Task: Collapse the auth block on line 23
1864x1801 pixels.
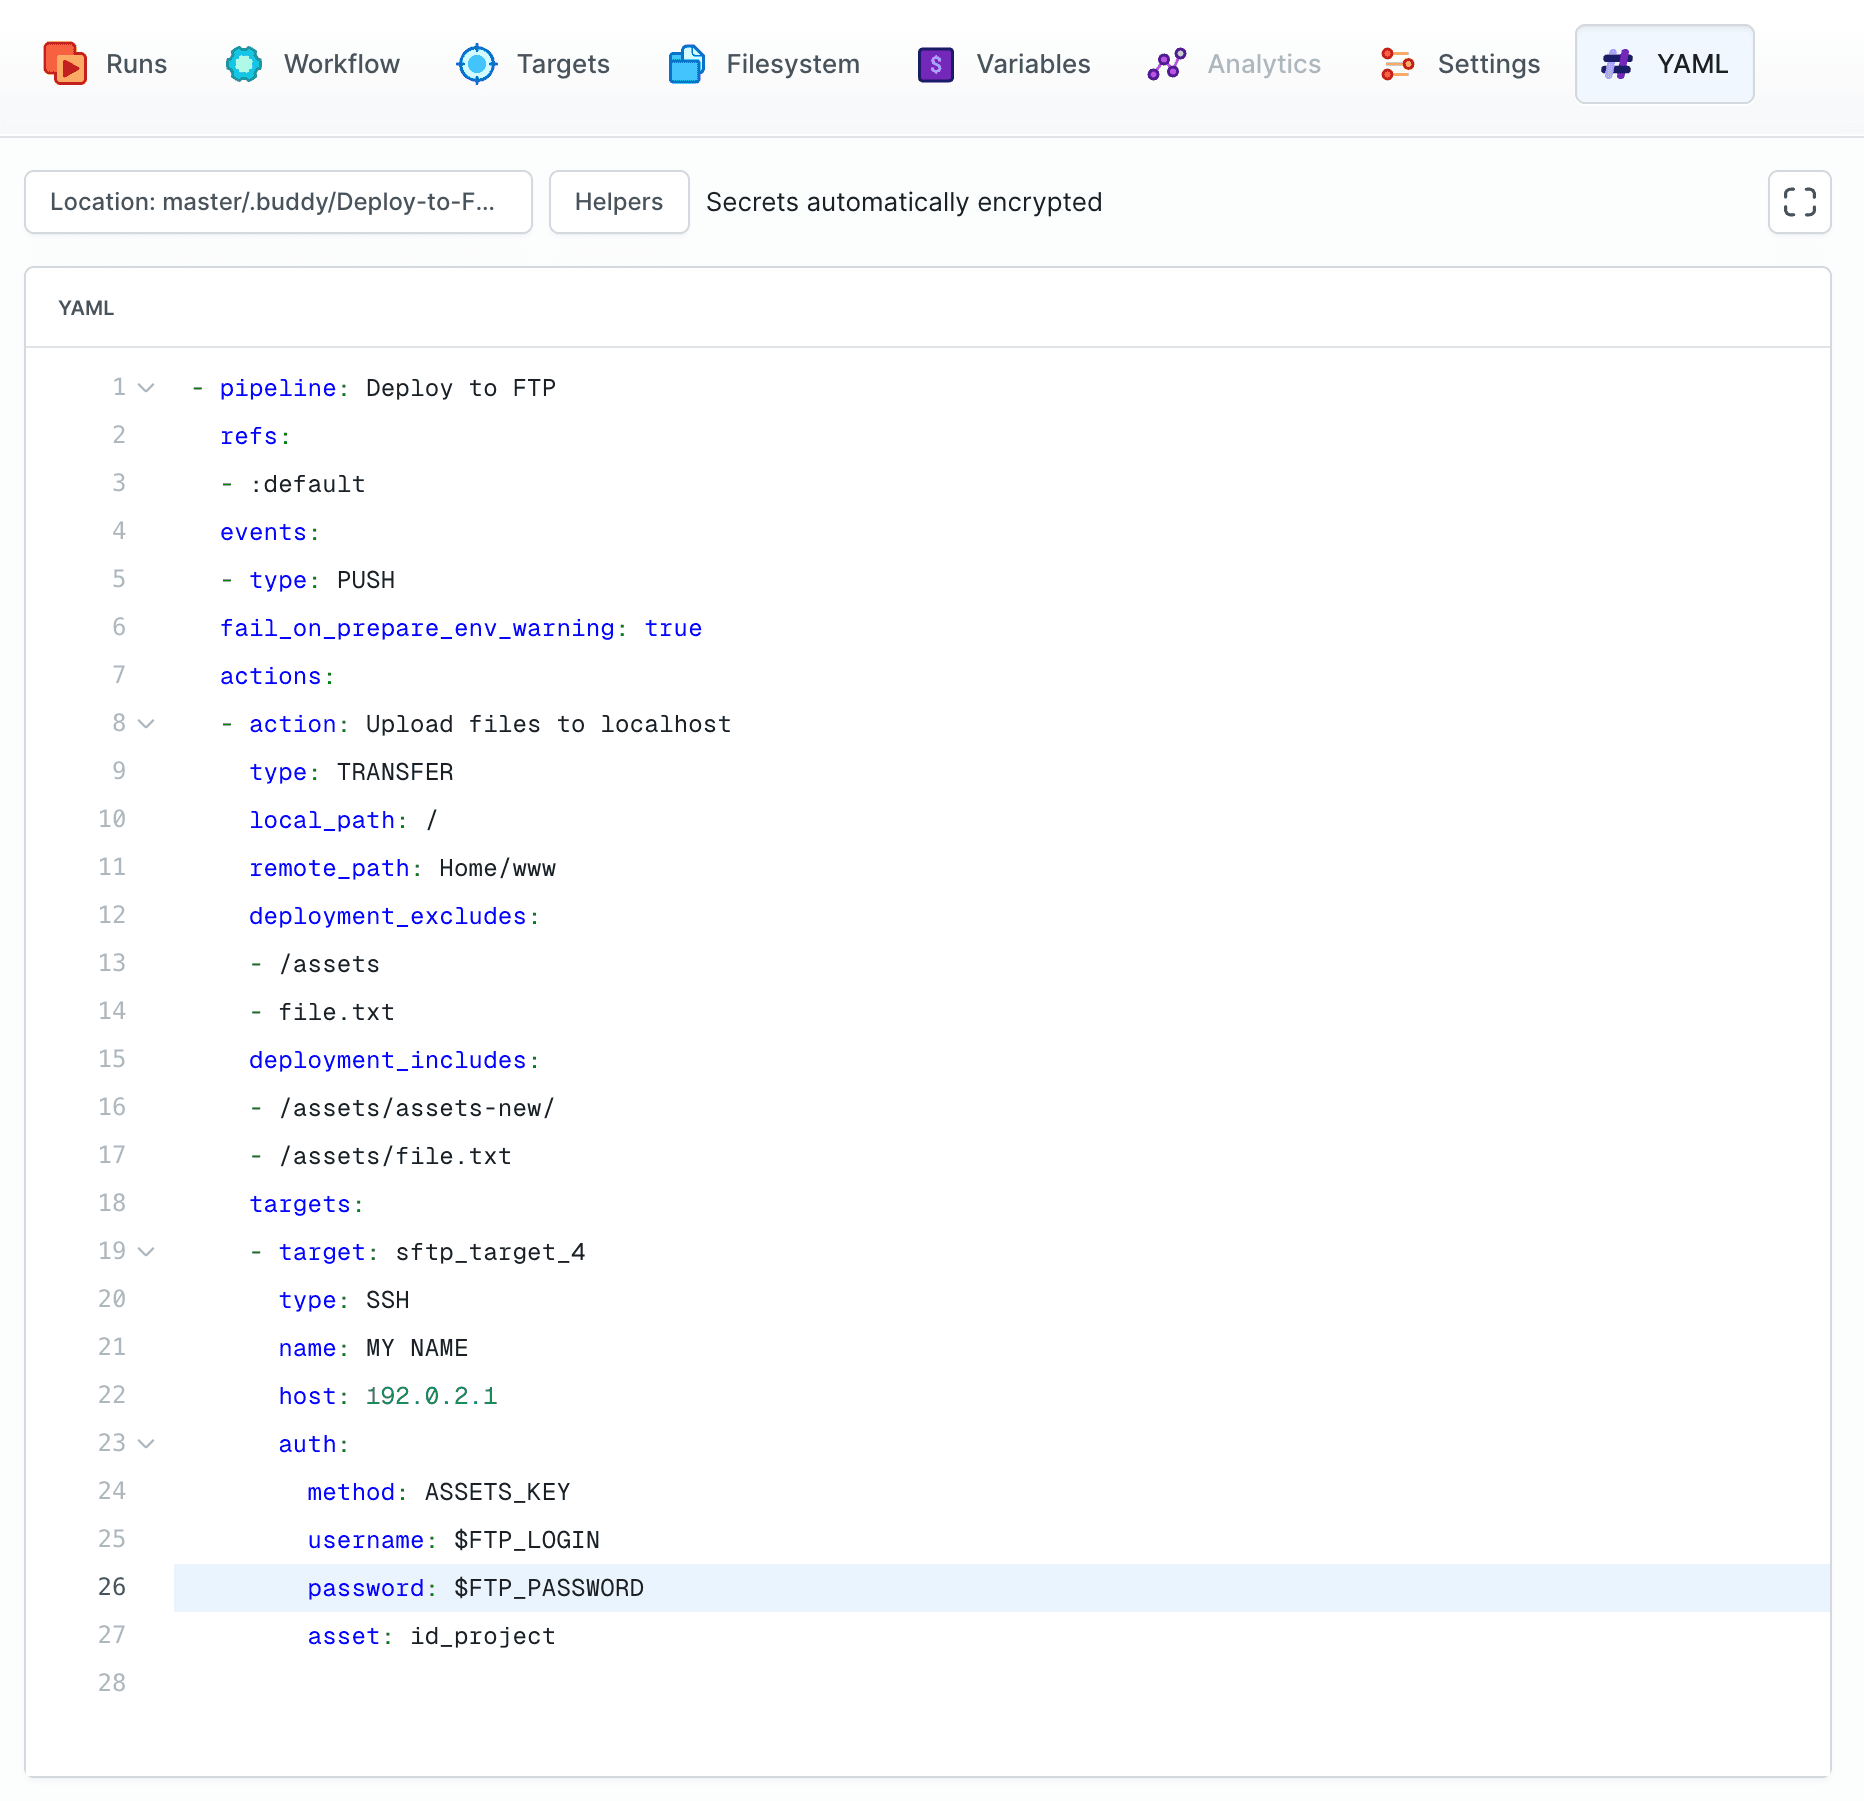Action: pyautogui.click(x=147, y=1443)
